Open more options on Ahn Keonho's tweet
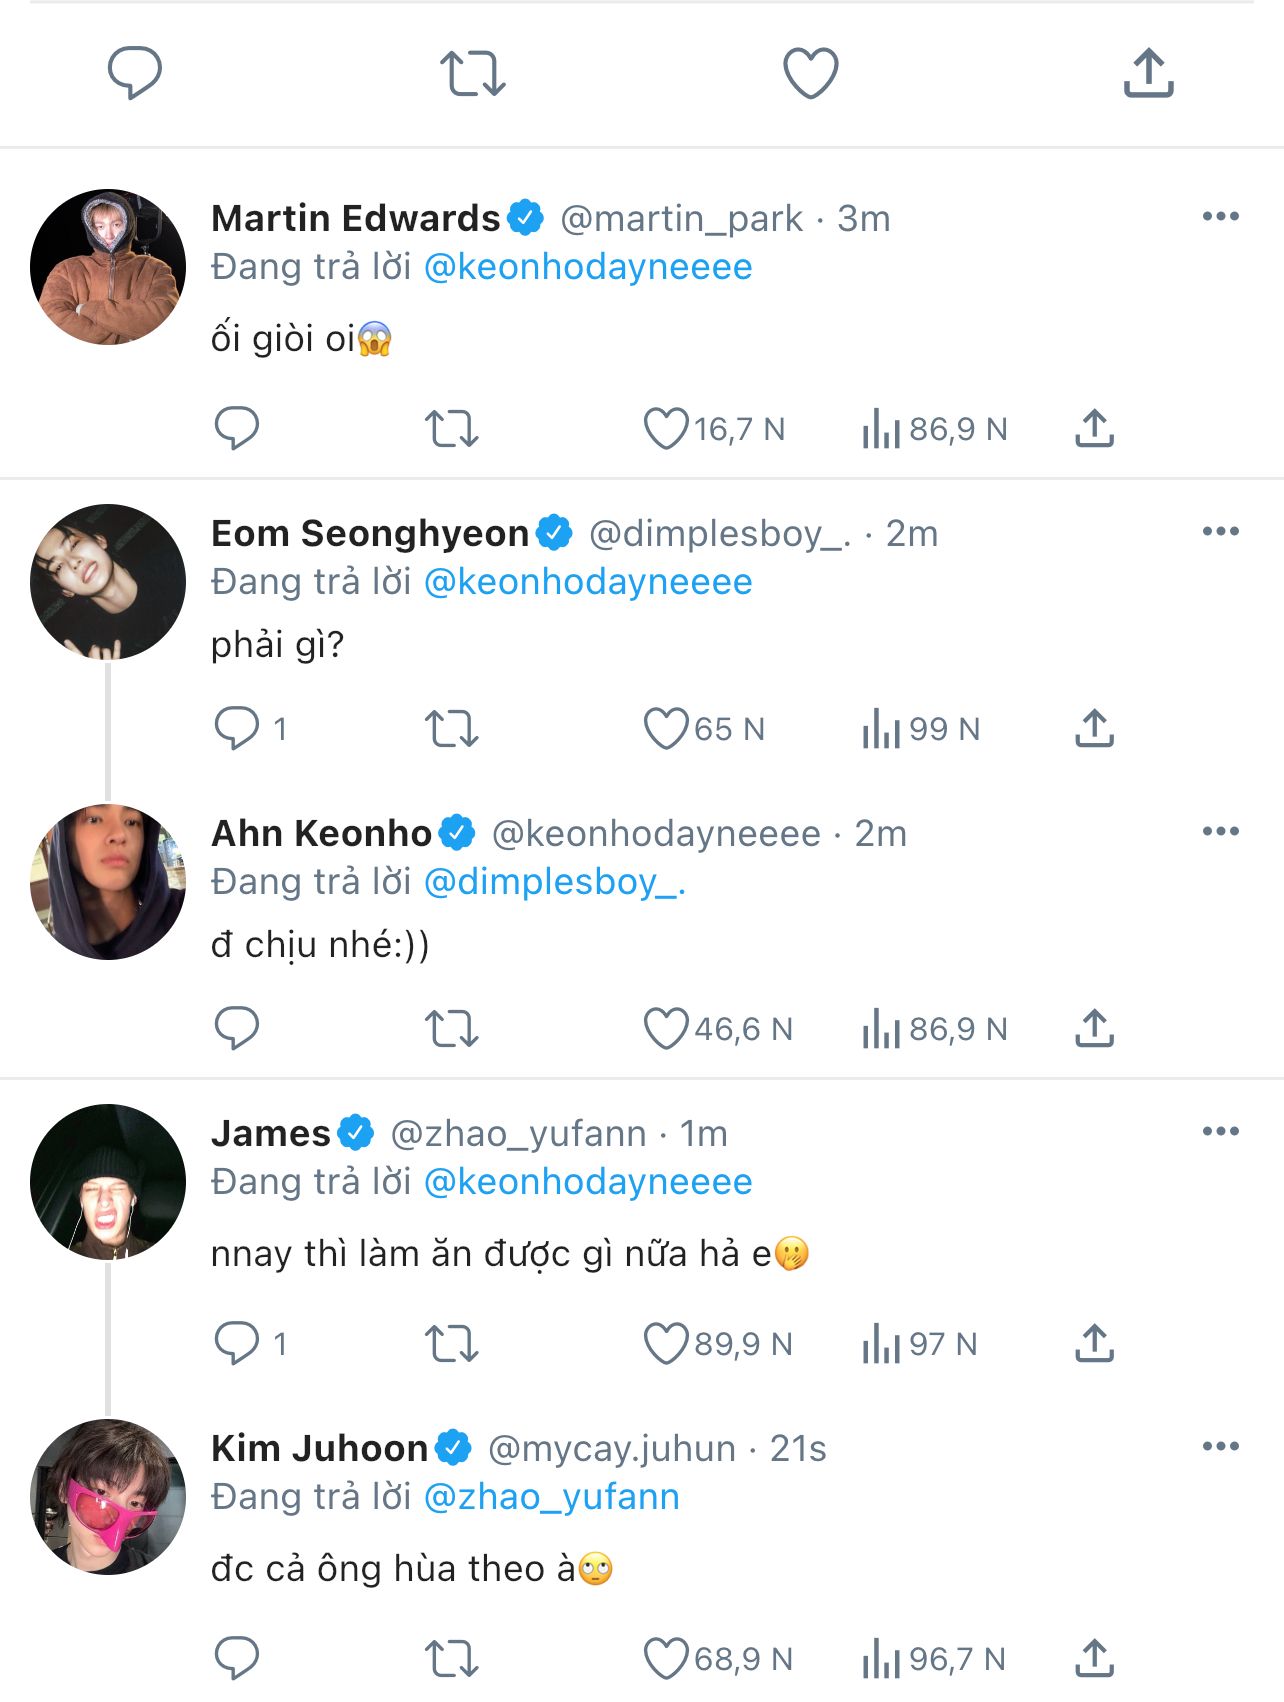 tap(1220, 832)
